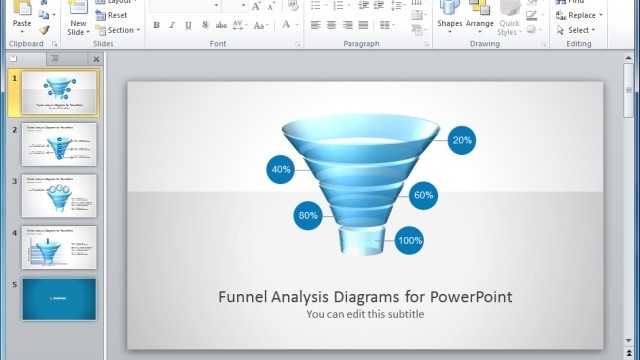Image resolution: width=640 pixels, height=360 pixels.
Task: Click the Select cursor button
Action: pyautogui.click(x=576, y=30)
